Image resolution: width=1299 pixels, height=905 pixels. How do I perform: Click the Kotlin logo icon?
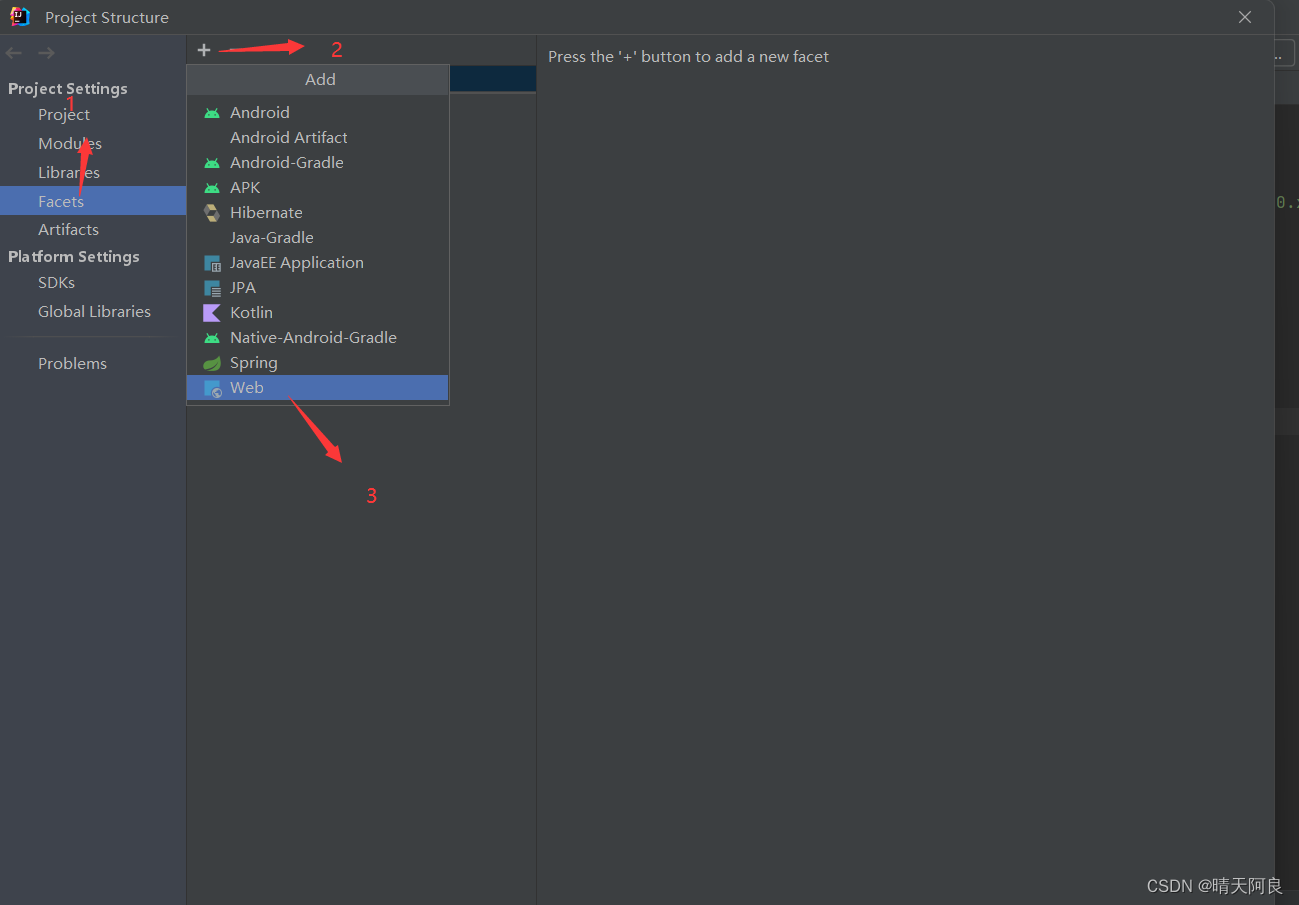[x=212, y=313]
